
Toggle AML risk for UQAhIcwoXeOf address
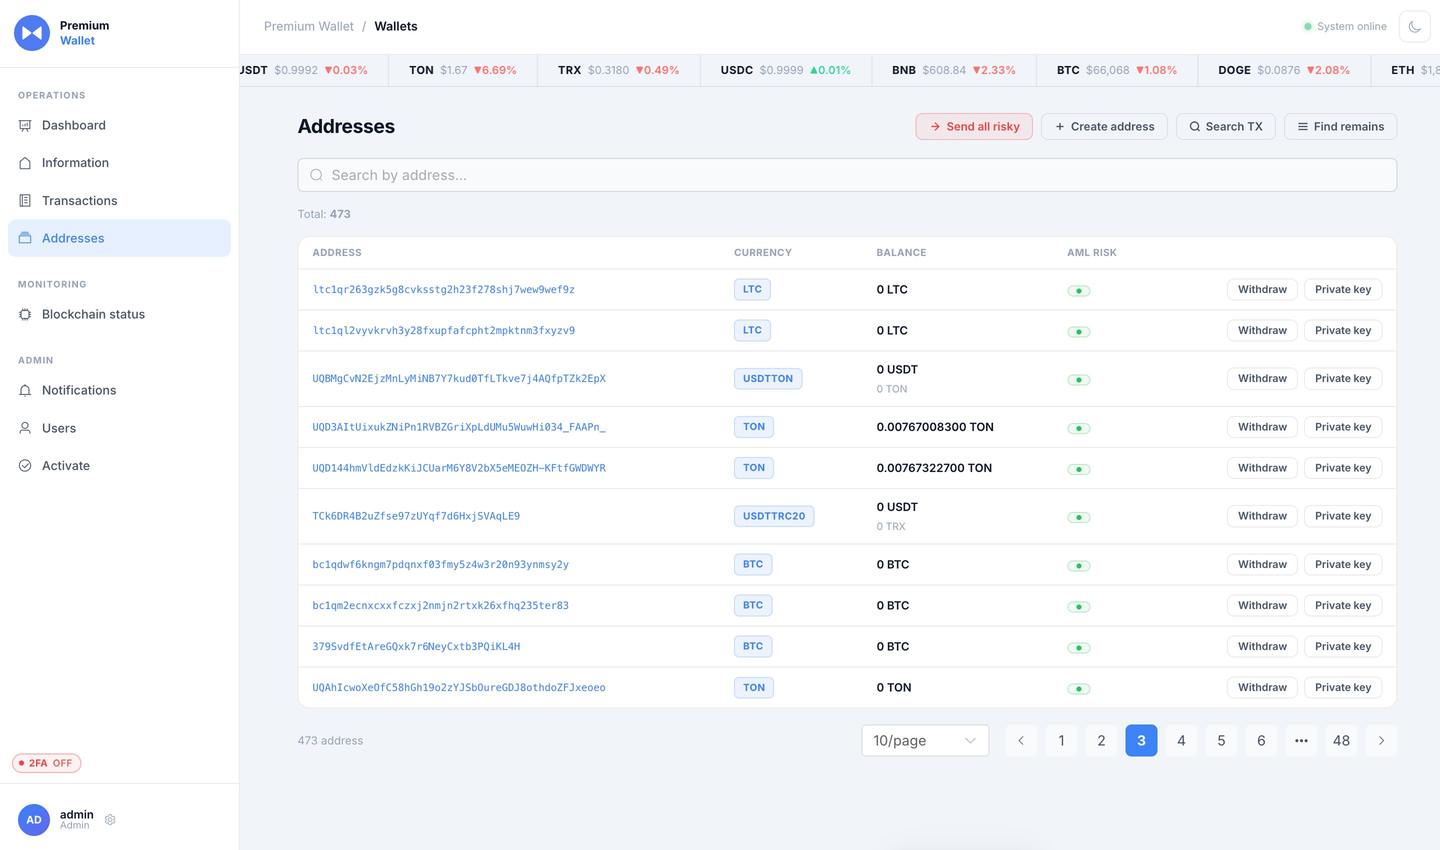tap(1079, 689)
